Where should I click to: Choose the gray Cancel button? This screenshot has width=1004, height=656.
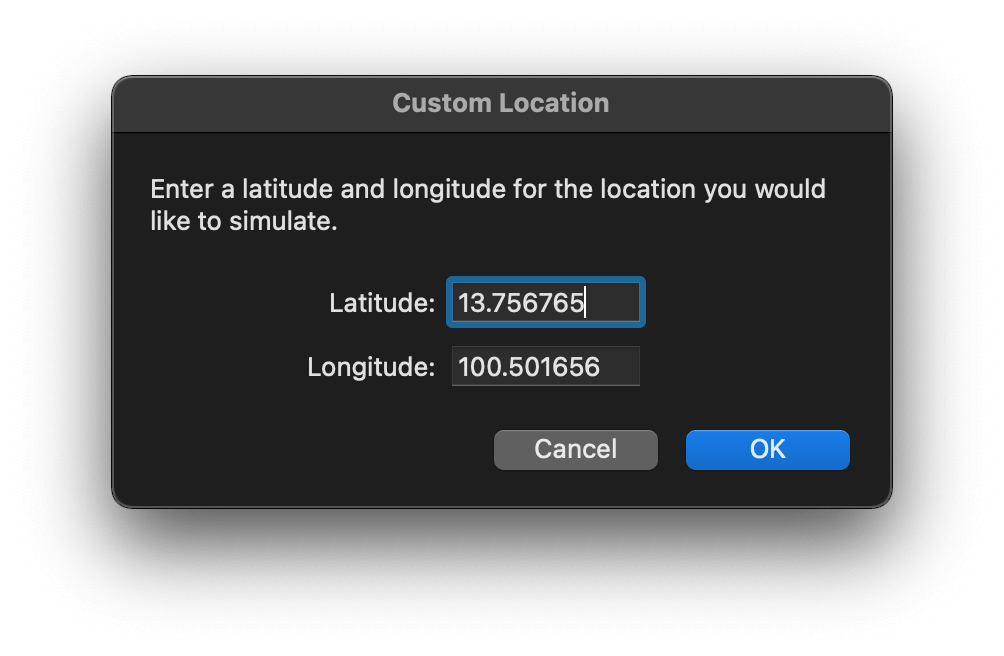pyautogui.click(x=576, y=449)
